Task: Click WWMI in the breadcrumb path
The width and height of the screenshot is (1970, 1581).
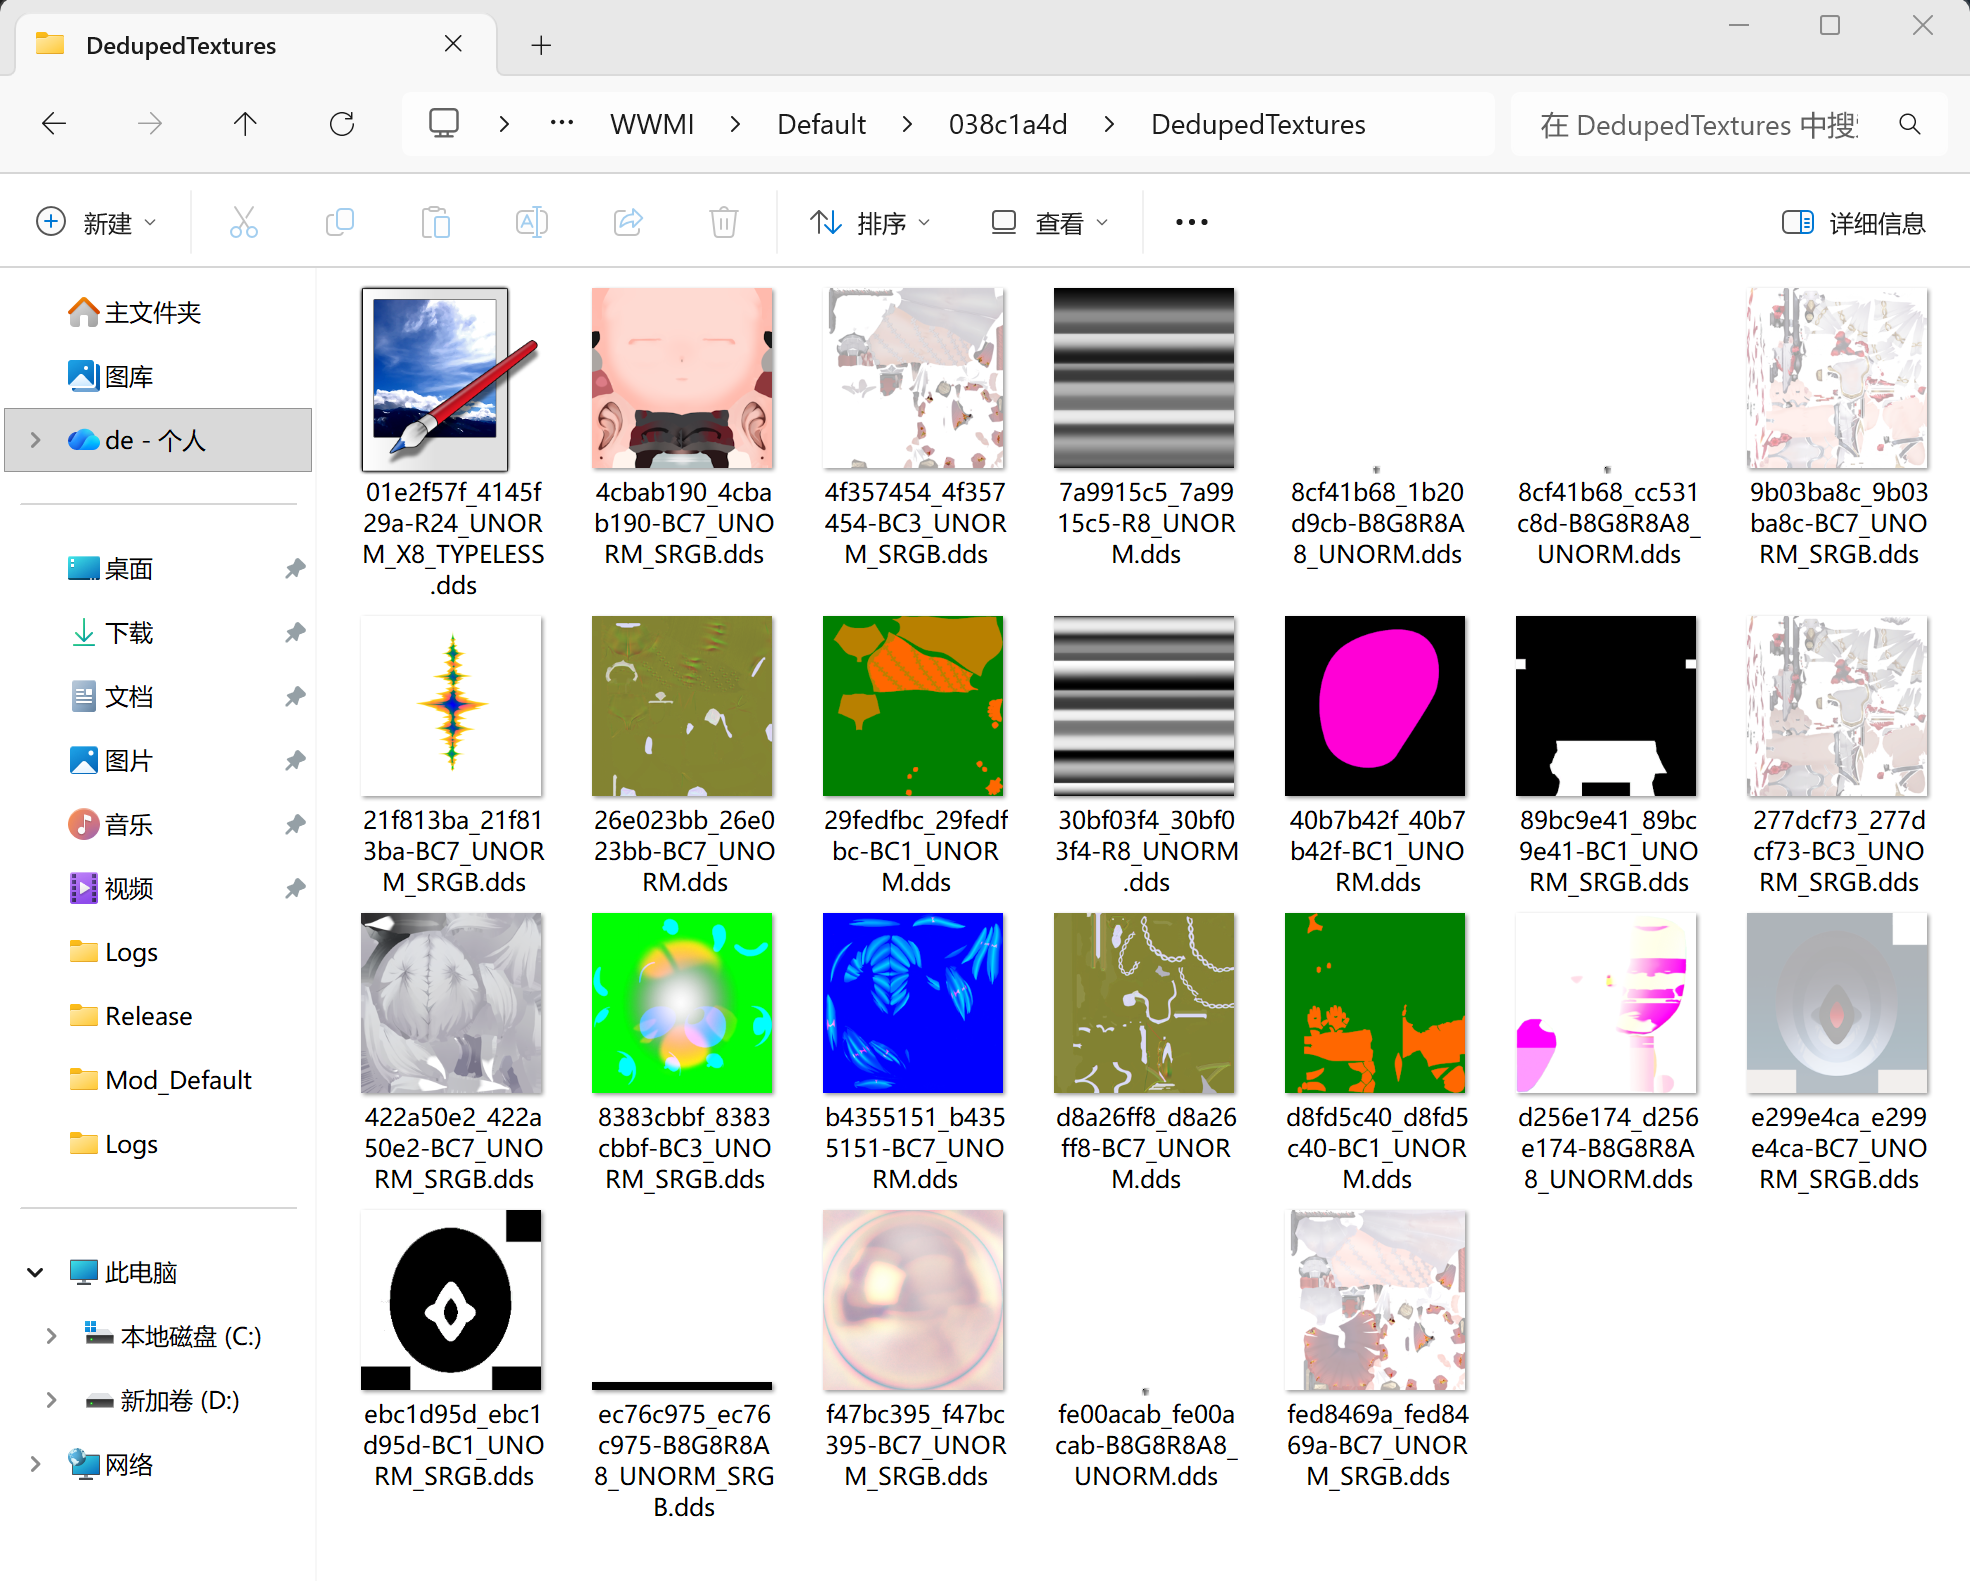Action: [x=652, y=124]
